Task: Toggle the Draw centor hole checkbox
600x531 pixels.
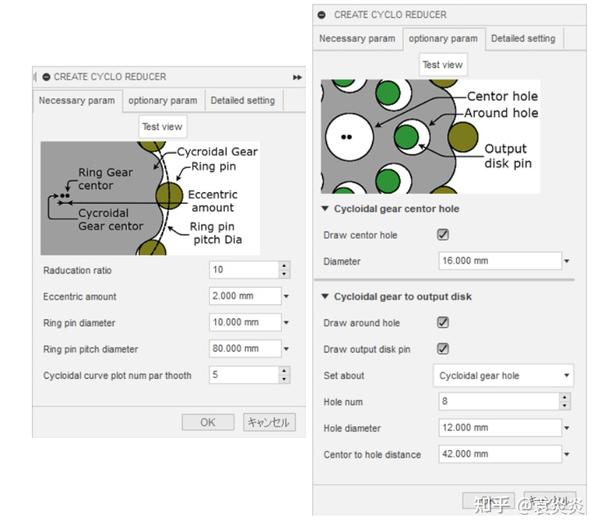Action: click(x=443, y=235)
